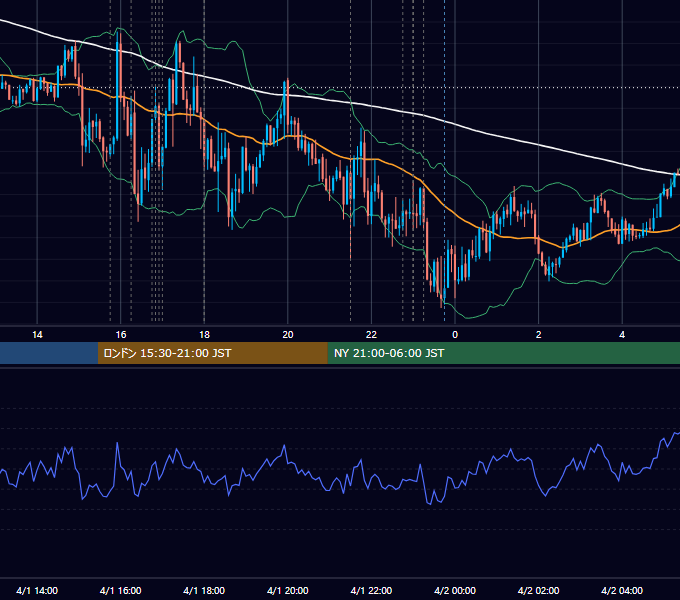
Task: Click the 2 hour label on the price chart axis
Action: [539, 335]
